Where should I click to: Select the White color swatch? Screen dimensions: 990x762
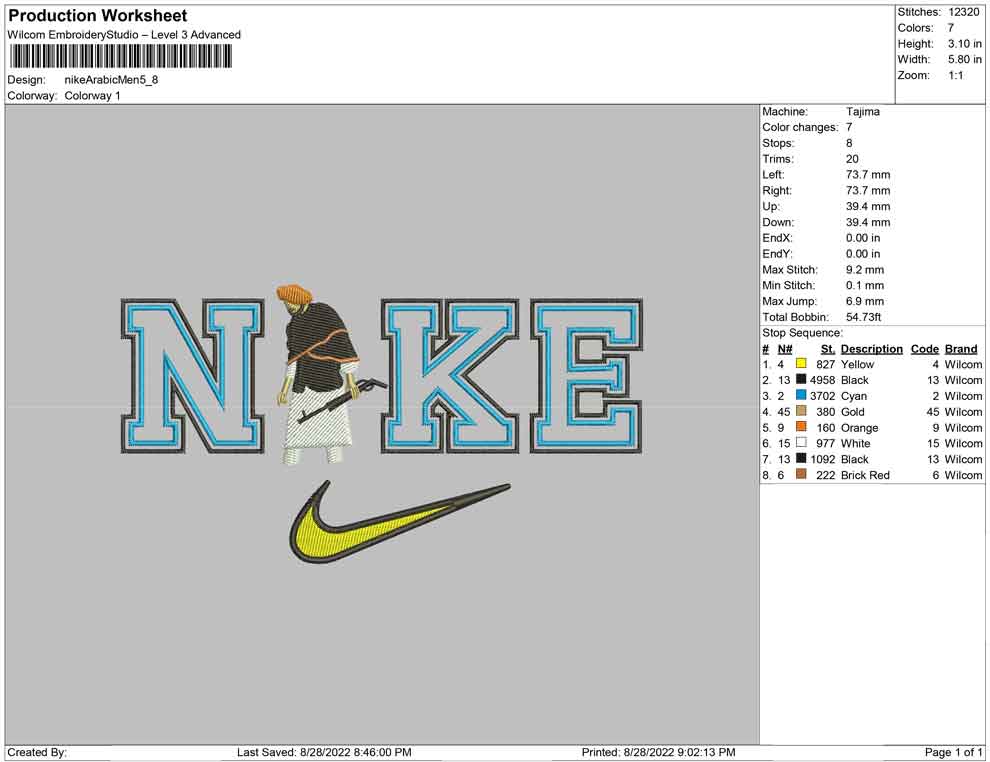(801, 443)
